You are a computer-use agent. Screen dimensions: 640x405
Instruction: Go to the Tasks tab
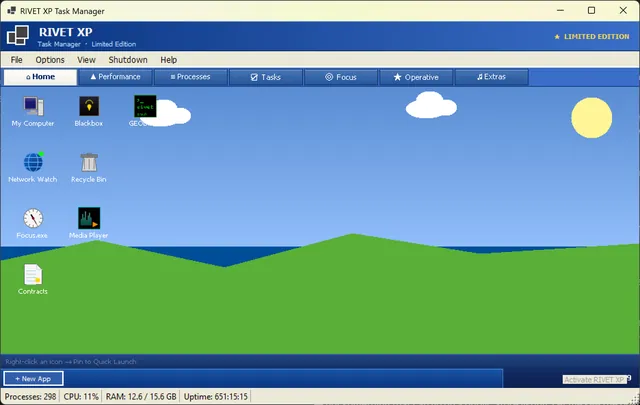266,77
